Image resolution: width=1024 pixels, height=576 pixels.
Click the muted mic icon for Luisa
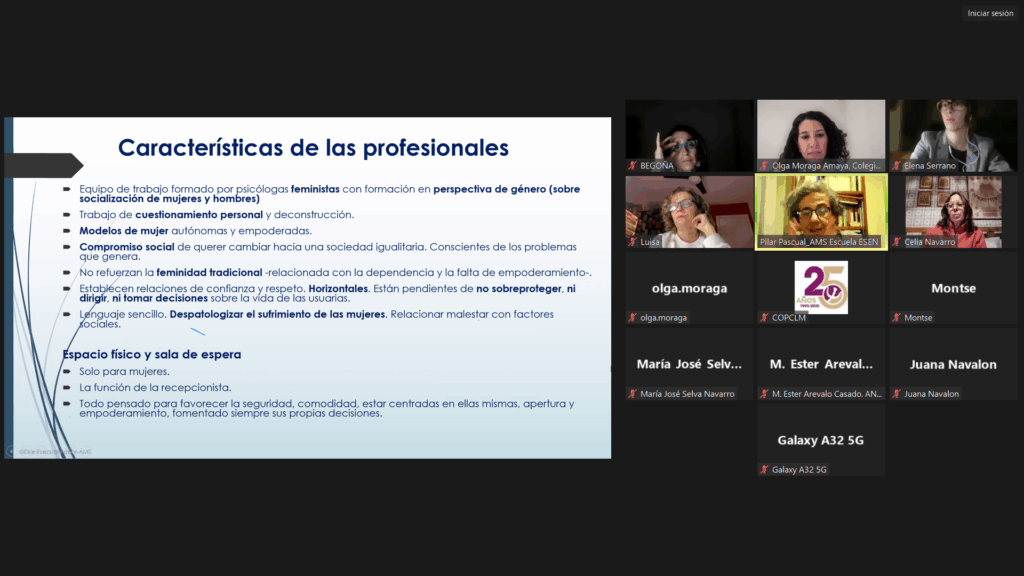pyautogui.click(x=633, y=242)
